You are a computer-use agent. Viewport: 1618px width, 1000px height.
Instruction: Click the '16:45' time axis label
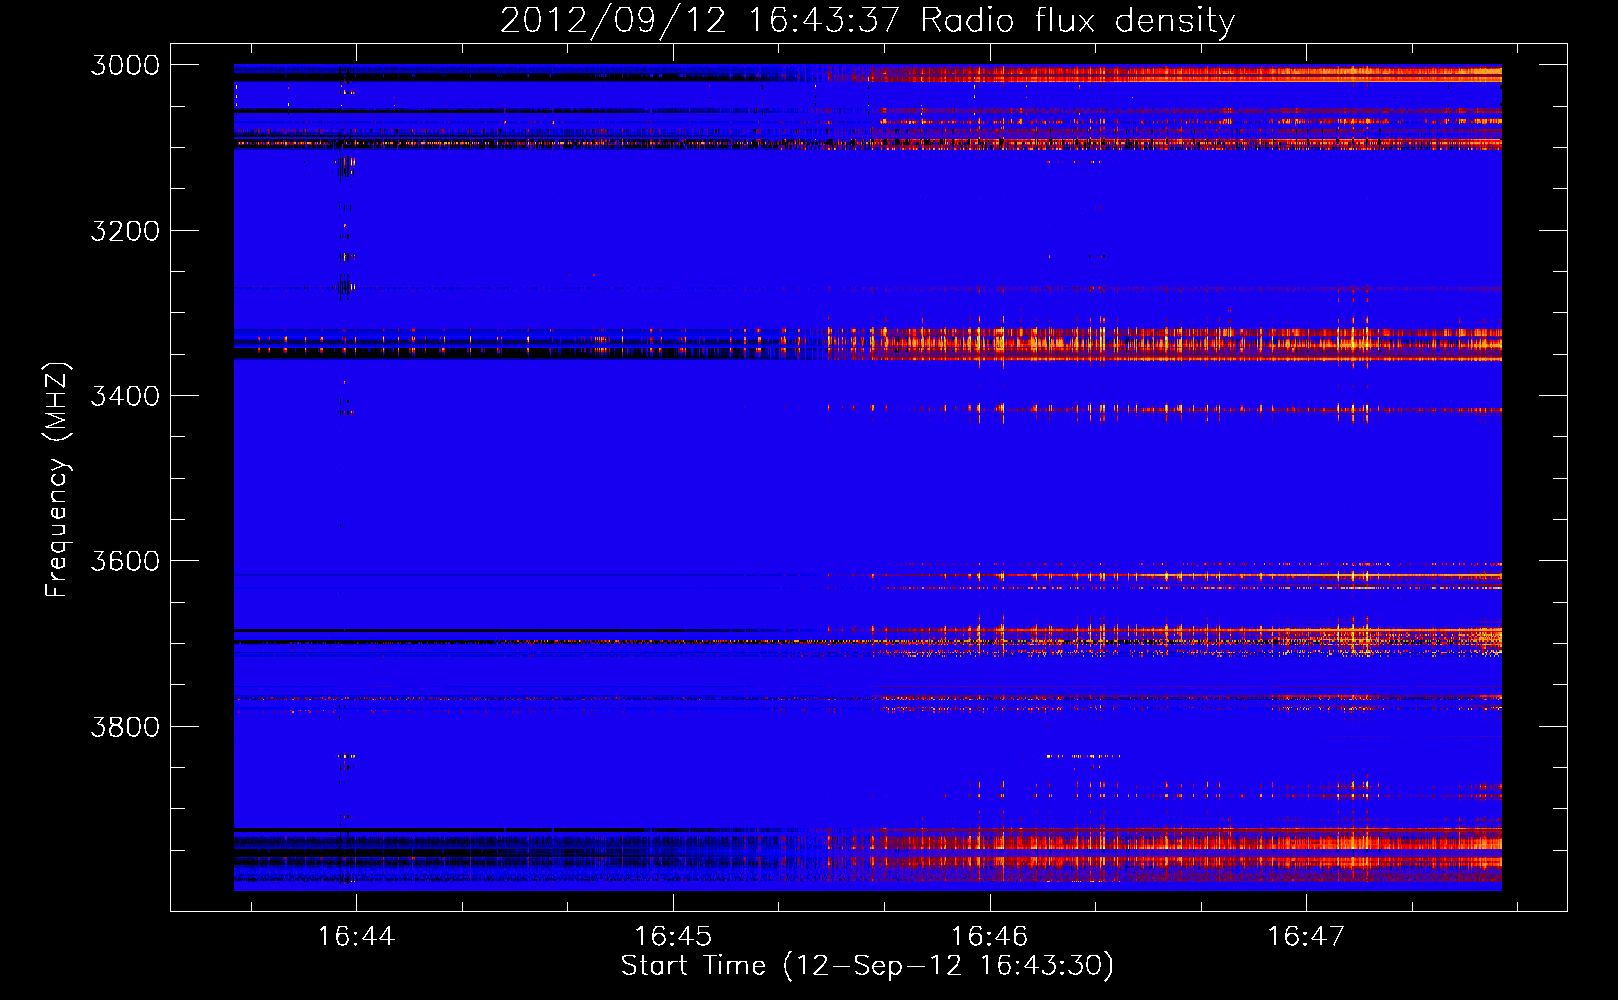pos(673,936)
